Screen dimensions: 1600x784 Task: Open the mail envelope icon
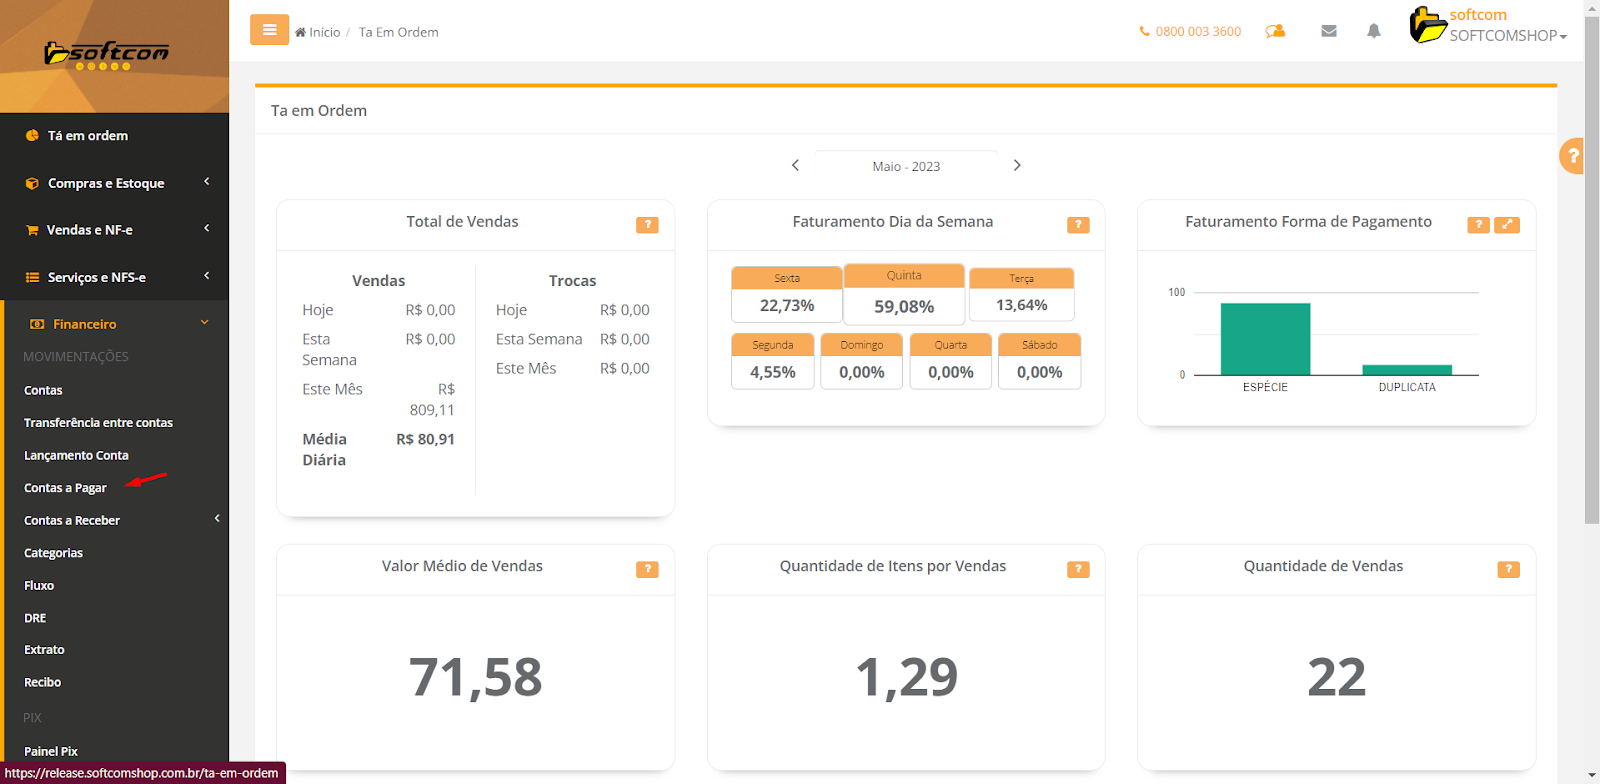click(1329, 31)
